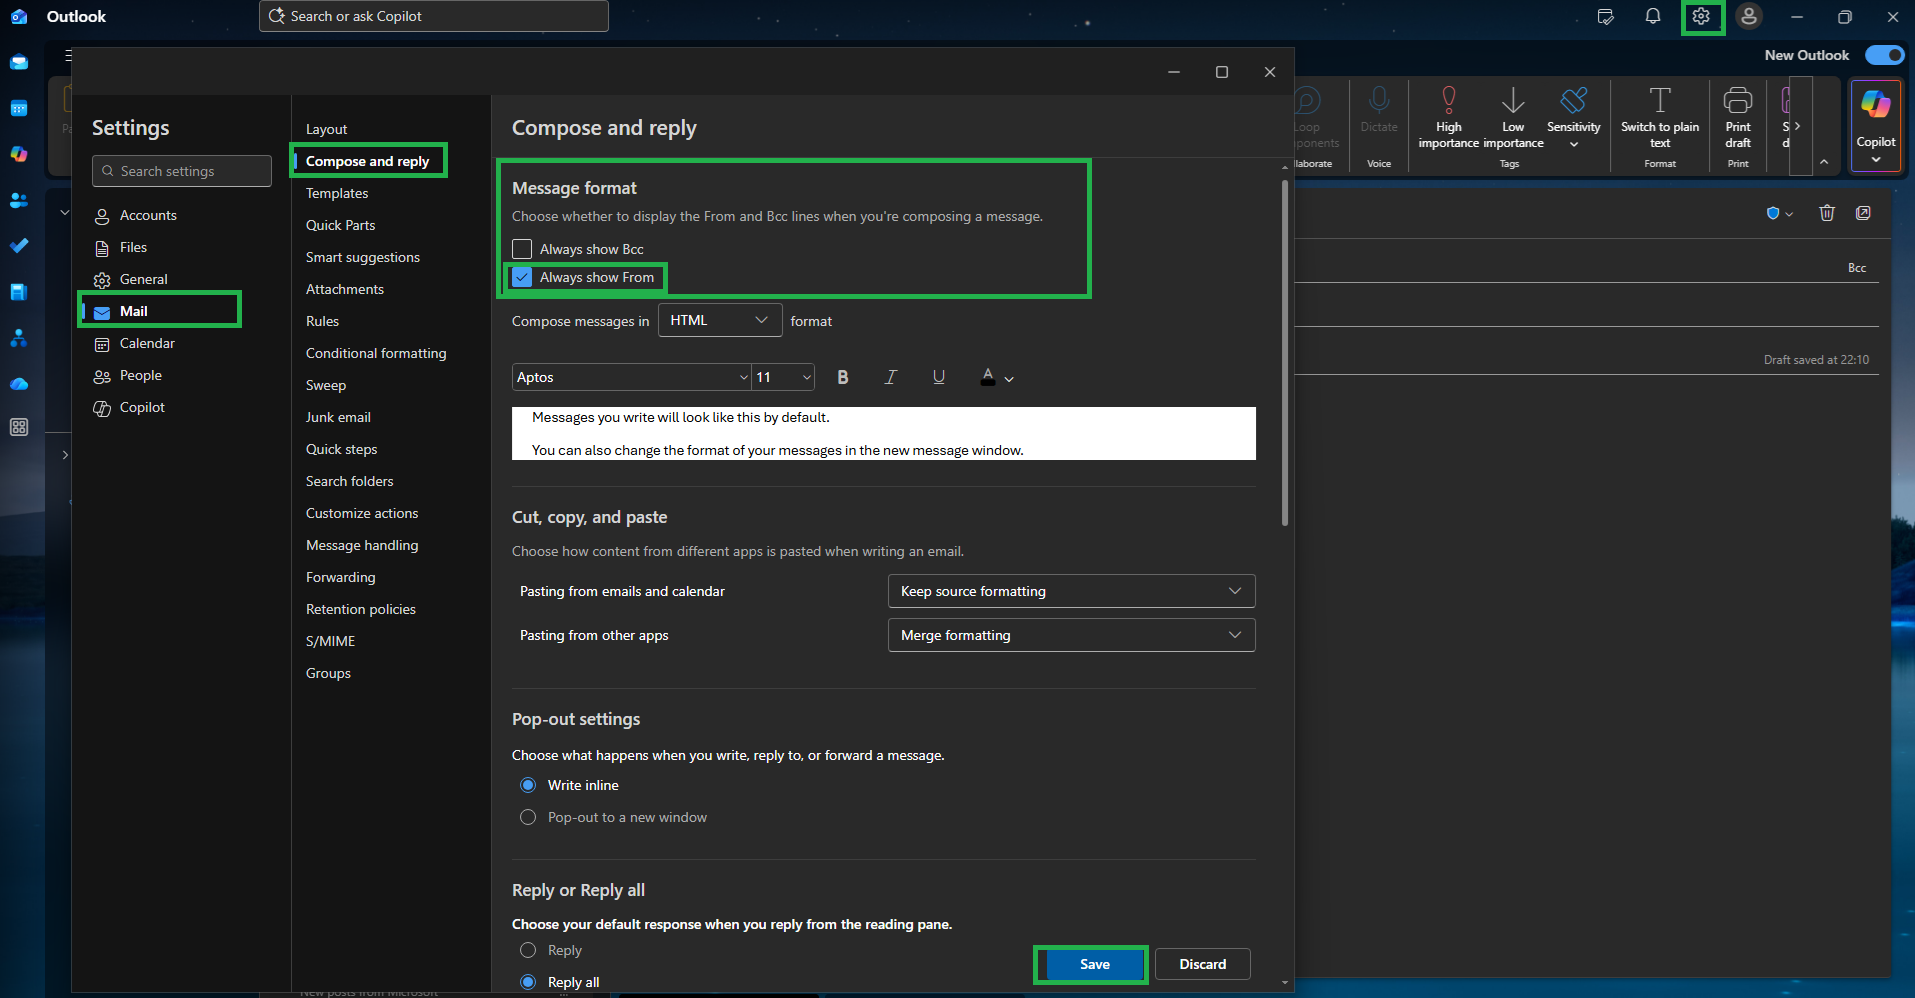Open the Settings gear icon in title bar
The width and height of the screenshot is (1915, 998).
1701,16
